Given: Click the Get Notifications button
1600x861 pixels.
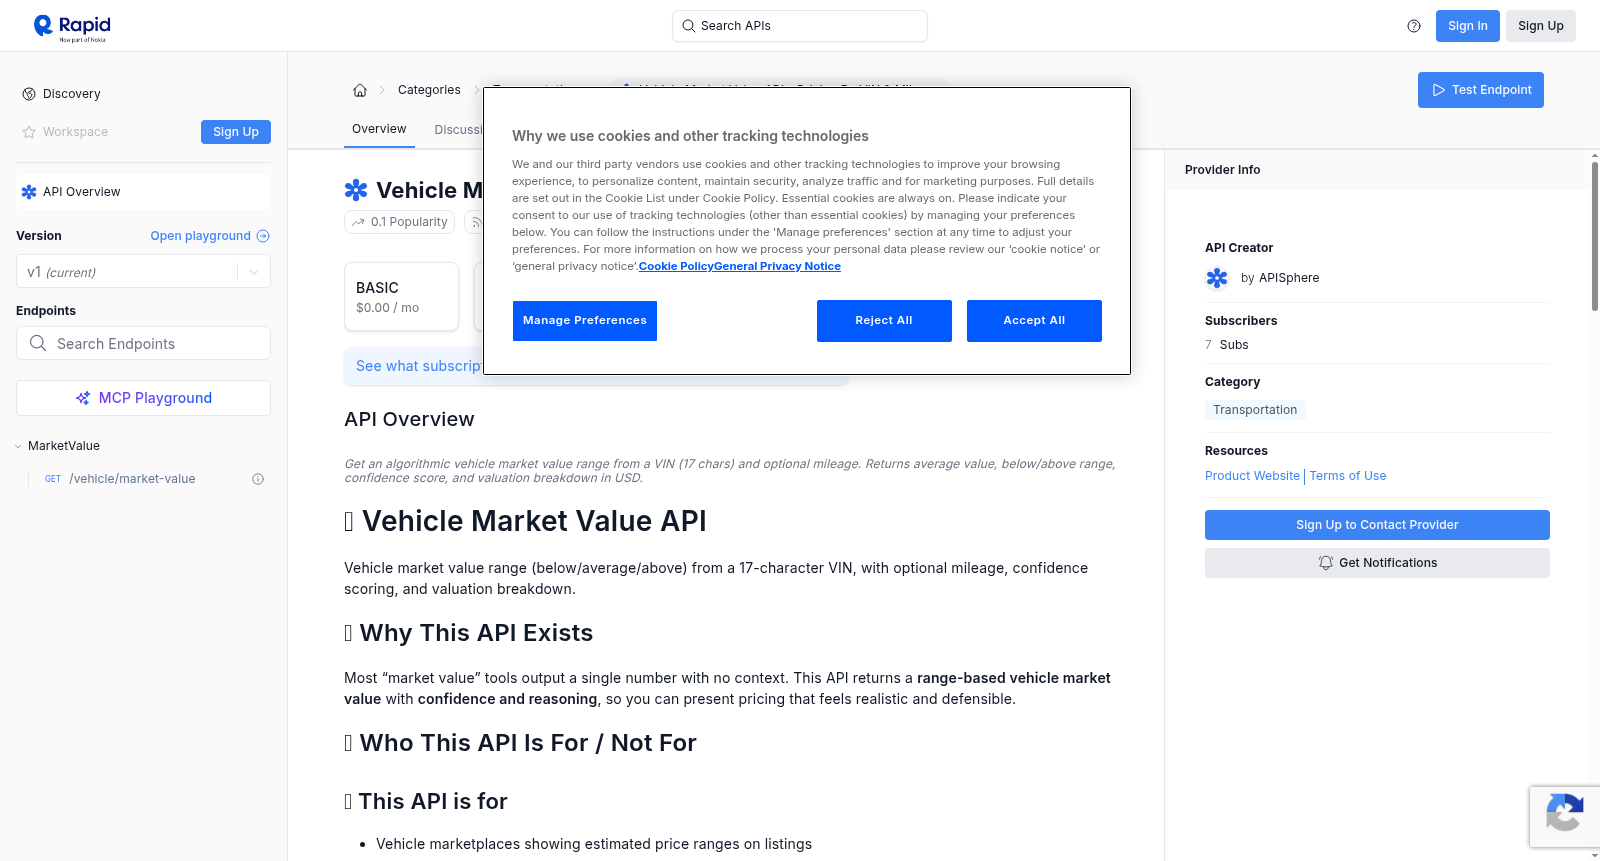Looking at the screenshot, I should click(x=1377, y=563).
